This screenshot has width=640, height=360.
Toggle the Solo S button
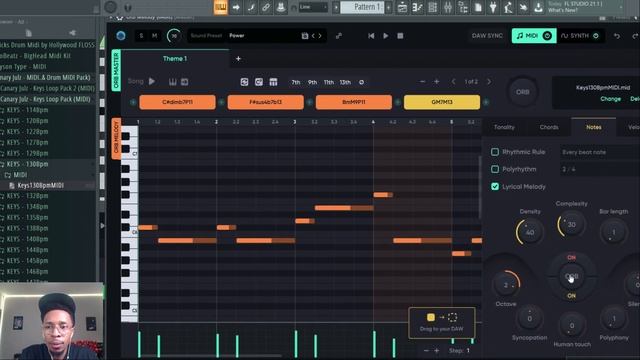(141, 36)
